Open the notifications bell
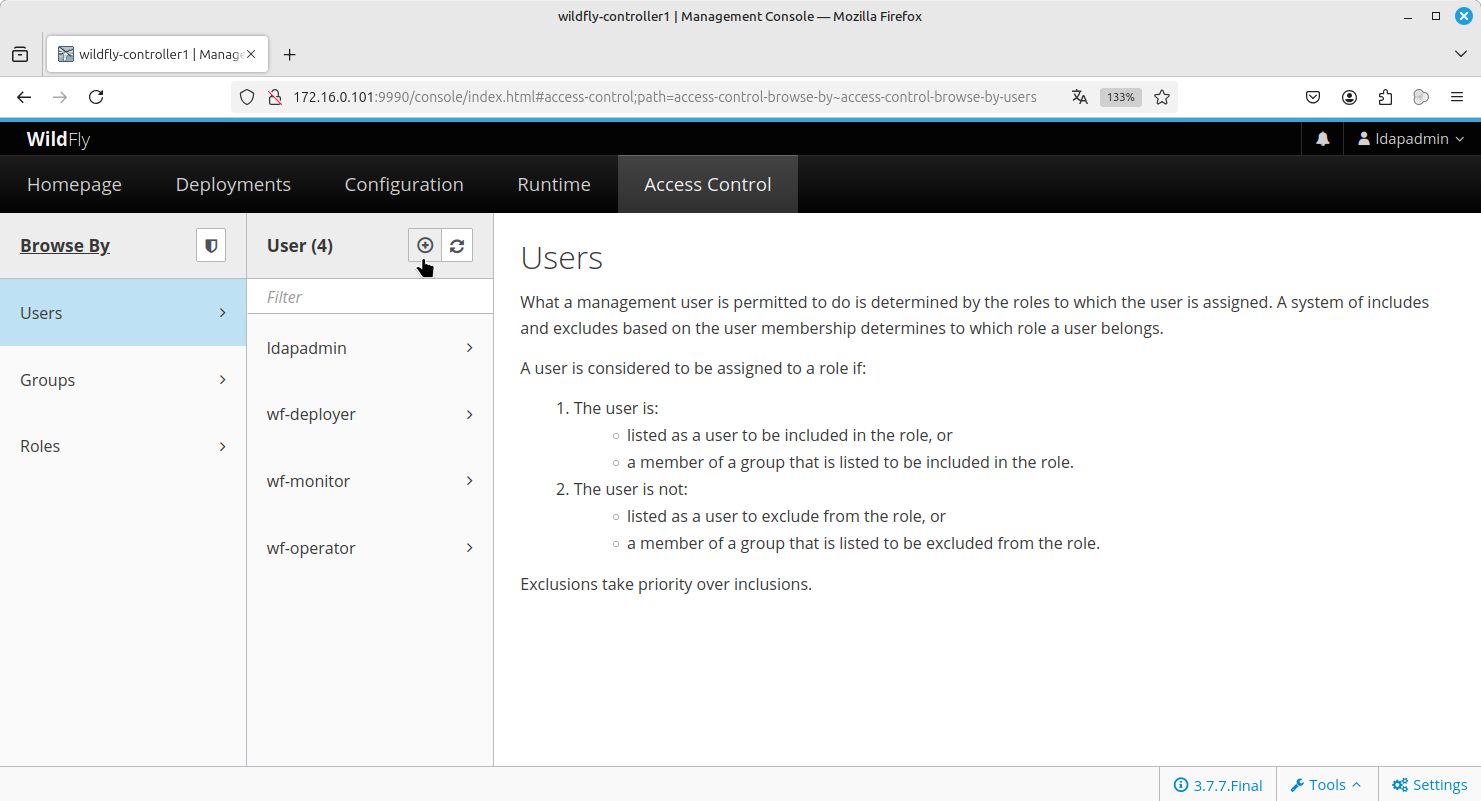 tap(1323, 139)
